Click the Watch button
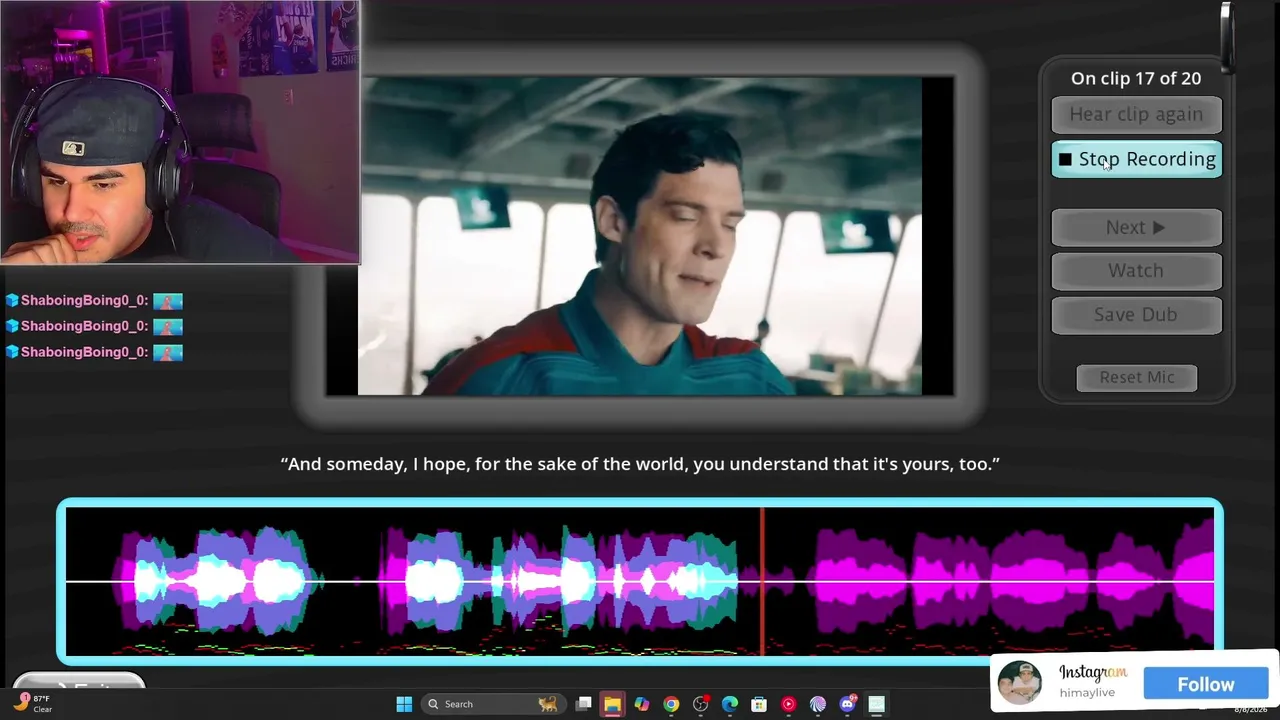Viewport: 1280px width, 720px height. click(1136, 270)
